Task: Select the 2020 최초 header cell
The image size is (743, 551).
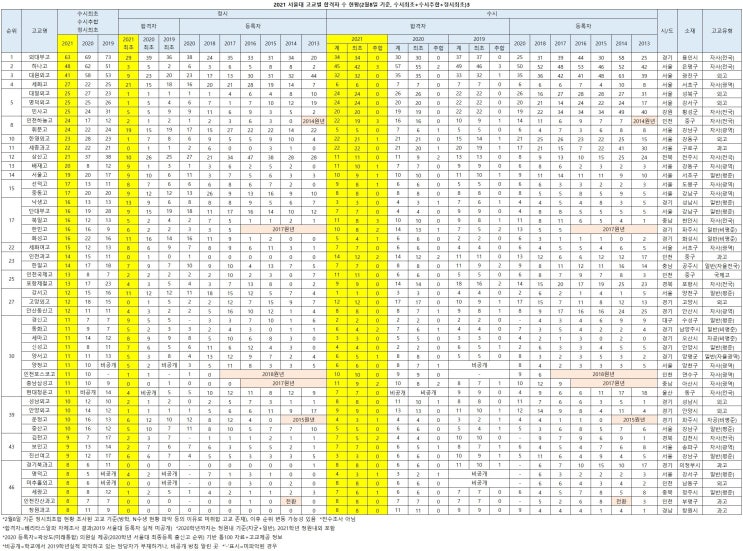Action: (149, 43)
